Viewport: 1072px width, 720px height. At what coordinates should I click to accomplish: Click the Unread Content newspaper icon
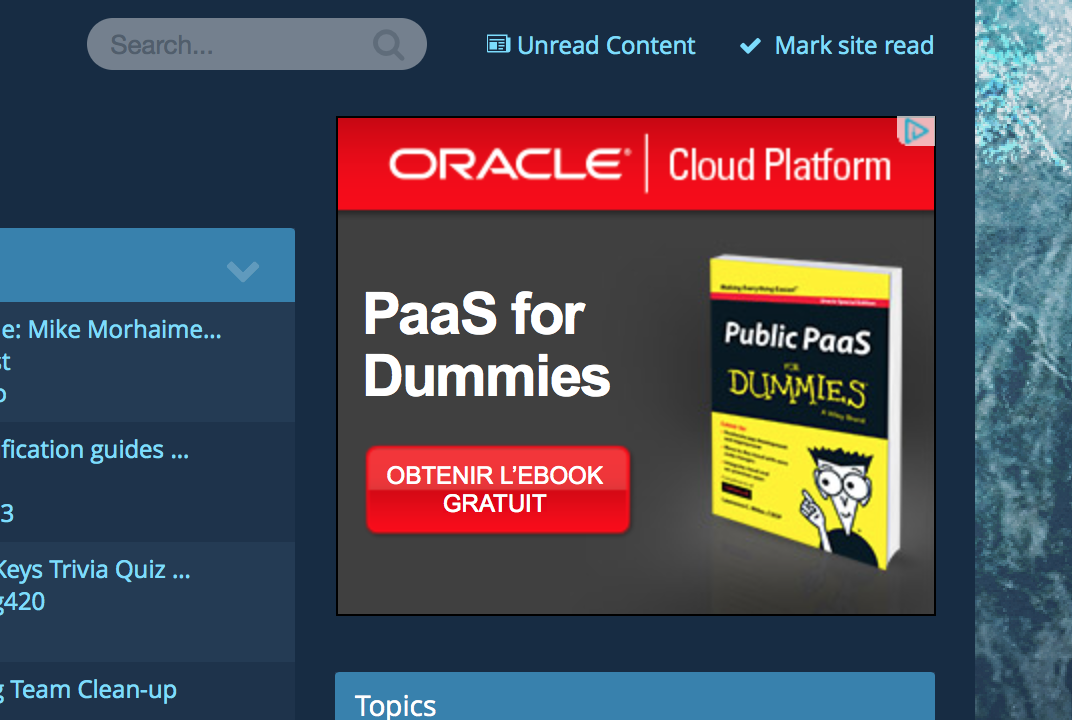(x=497, y=44)
